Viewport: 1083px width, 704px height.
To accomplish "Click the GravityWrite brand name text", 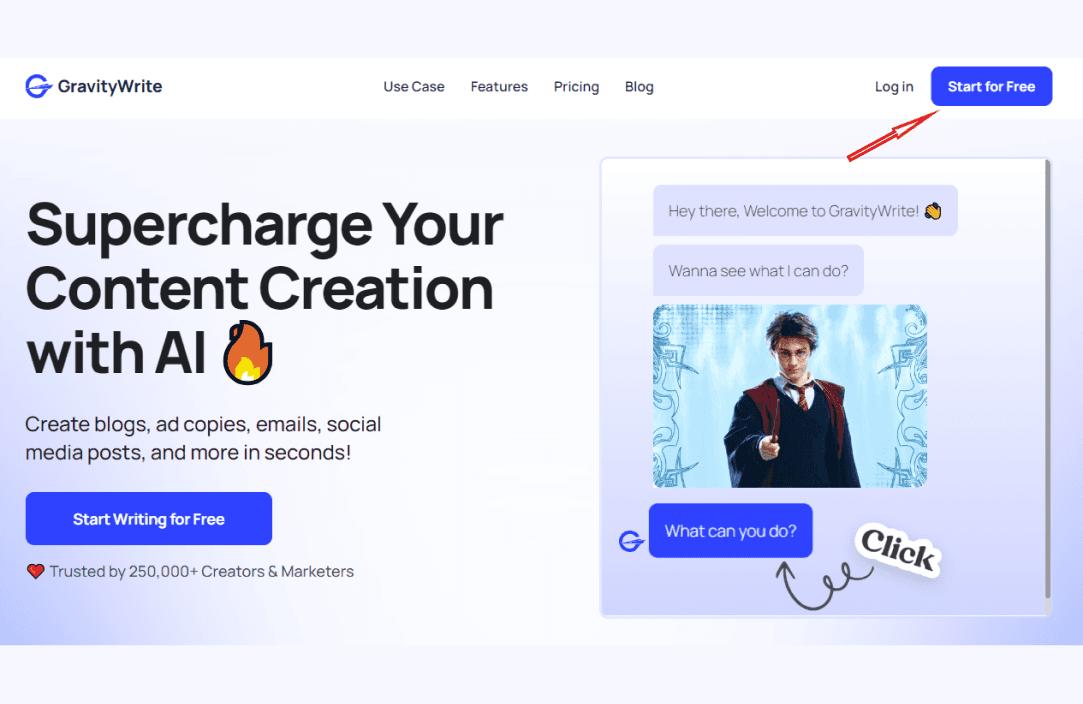I will [x=110, y=86].
